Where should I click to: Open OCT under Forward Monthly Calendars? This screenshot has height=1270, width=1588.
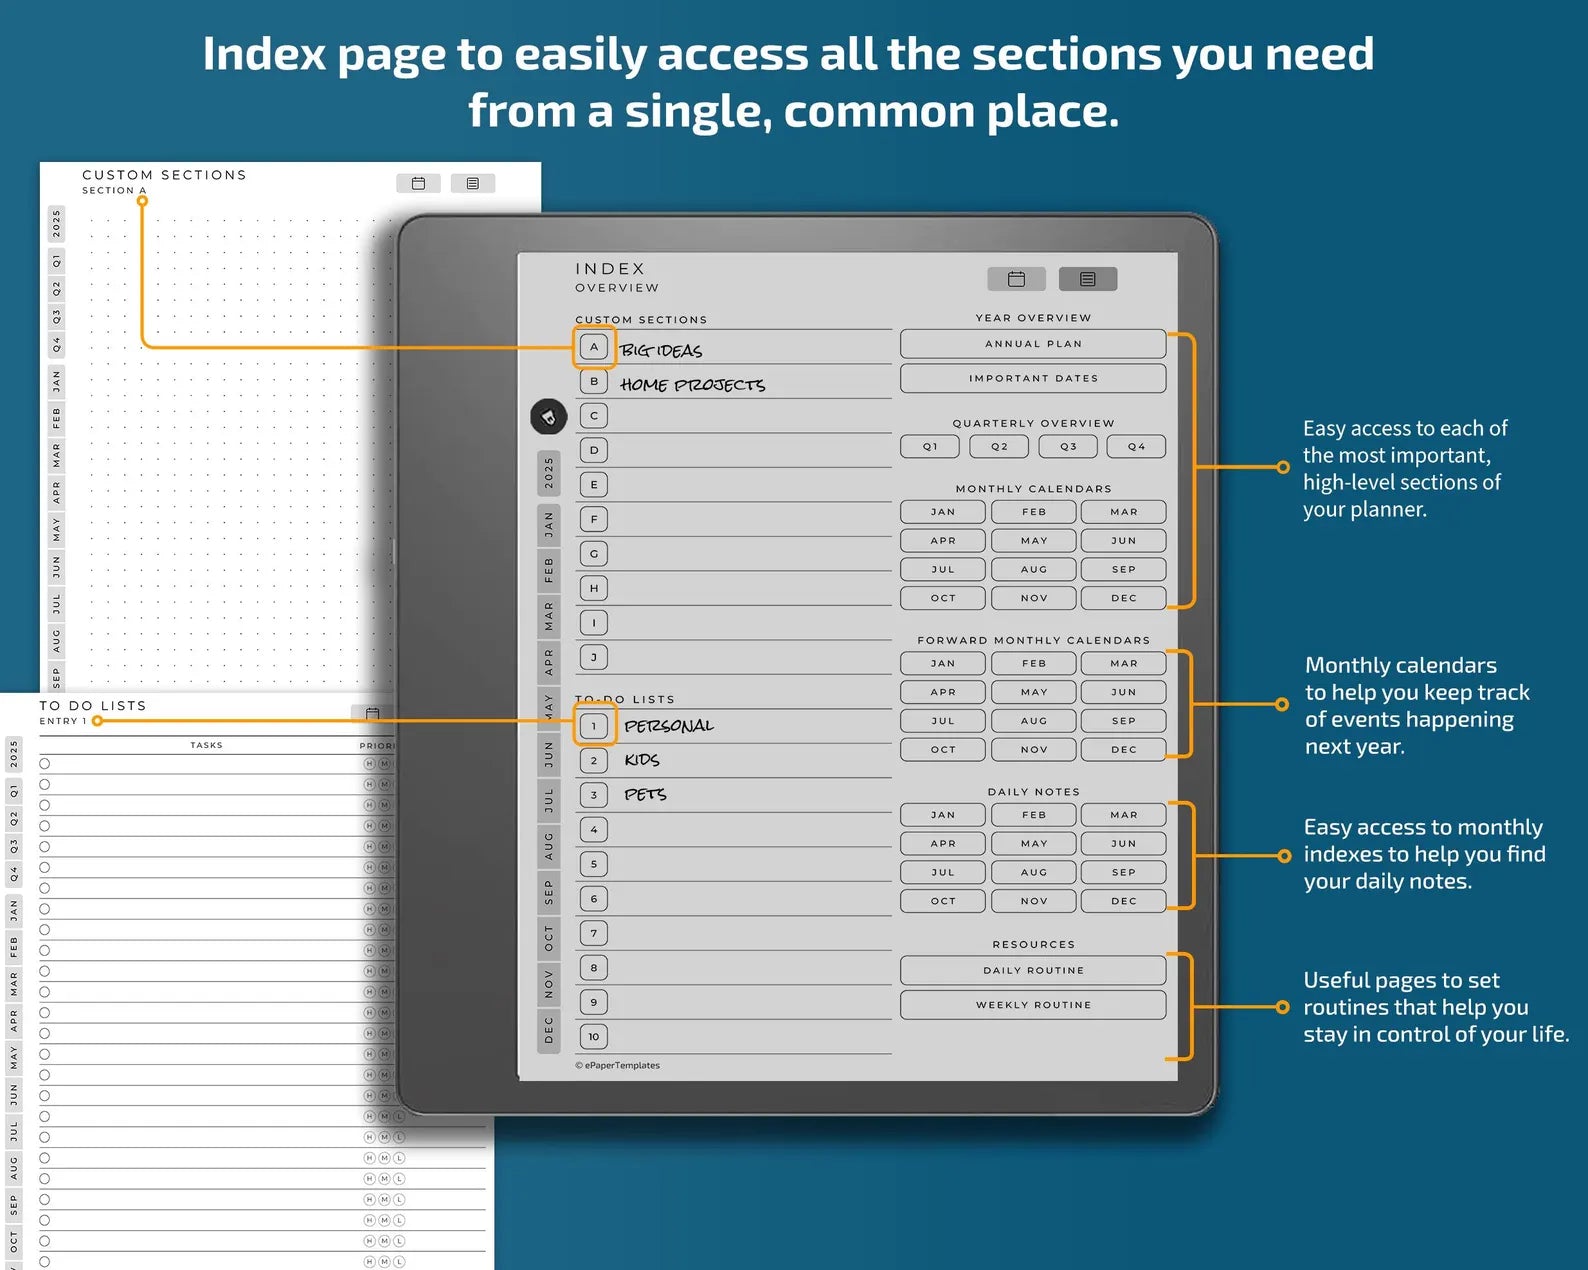pos(943,749)
